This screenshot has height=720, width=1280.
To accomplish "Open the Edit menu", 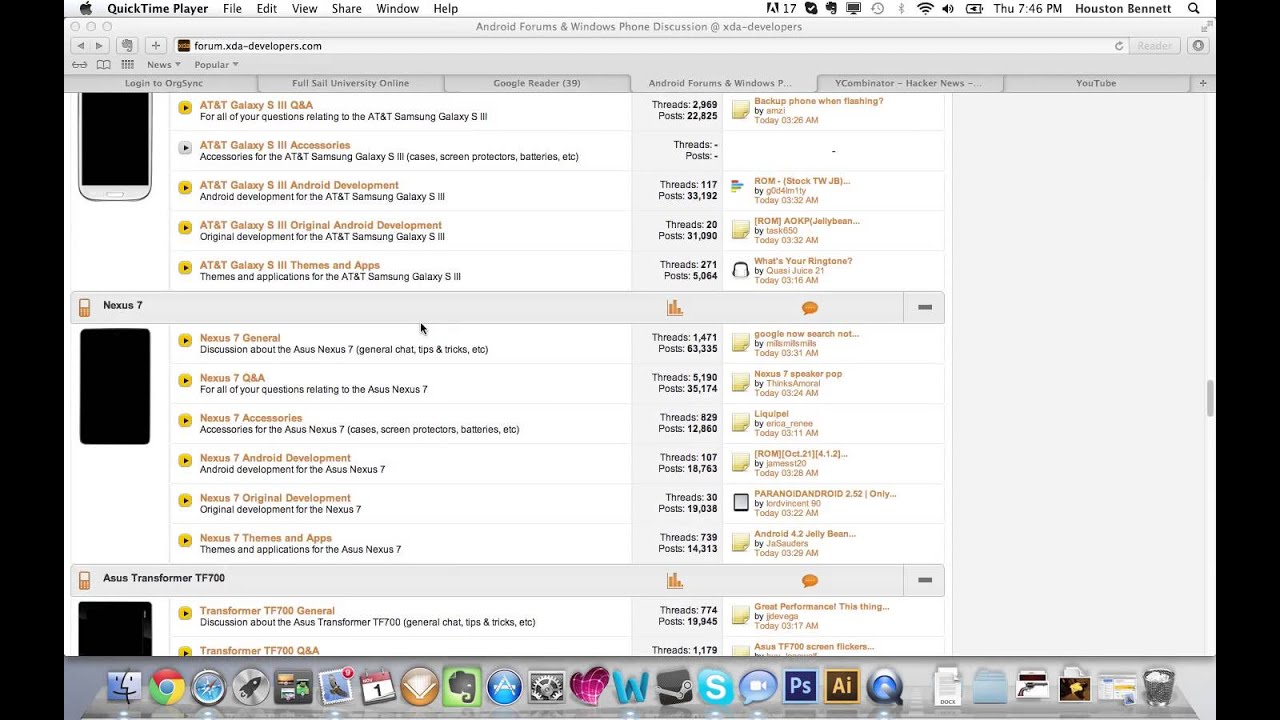I will click(266, 8).
